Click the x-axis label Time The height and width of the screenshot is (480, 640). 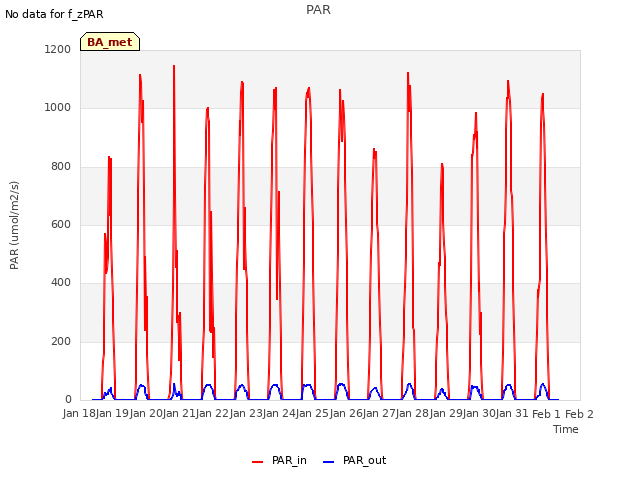[x=566, y=429]
